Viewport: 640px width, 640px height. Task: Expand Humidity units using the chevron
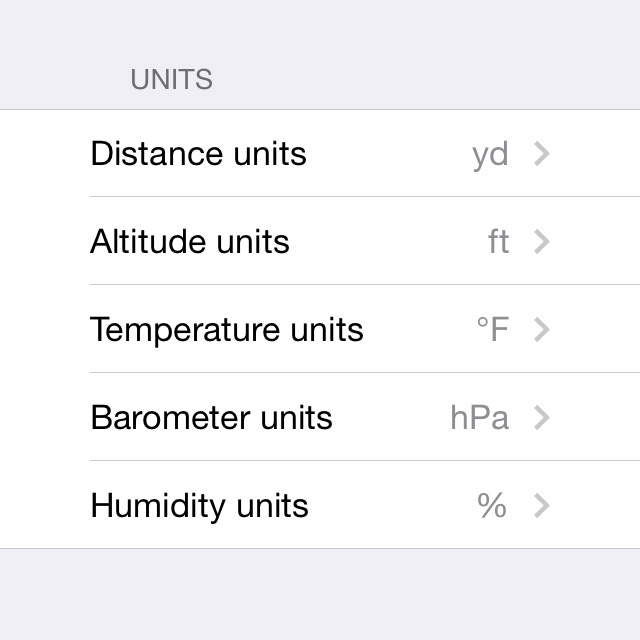tap(542, 506)
